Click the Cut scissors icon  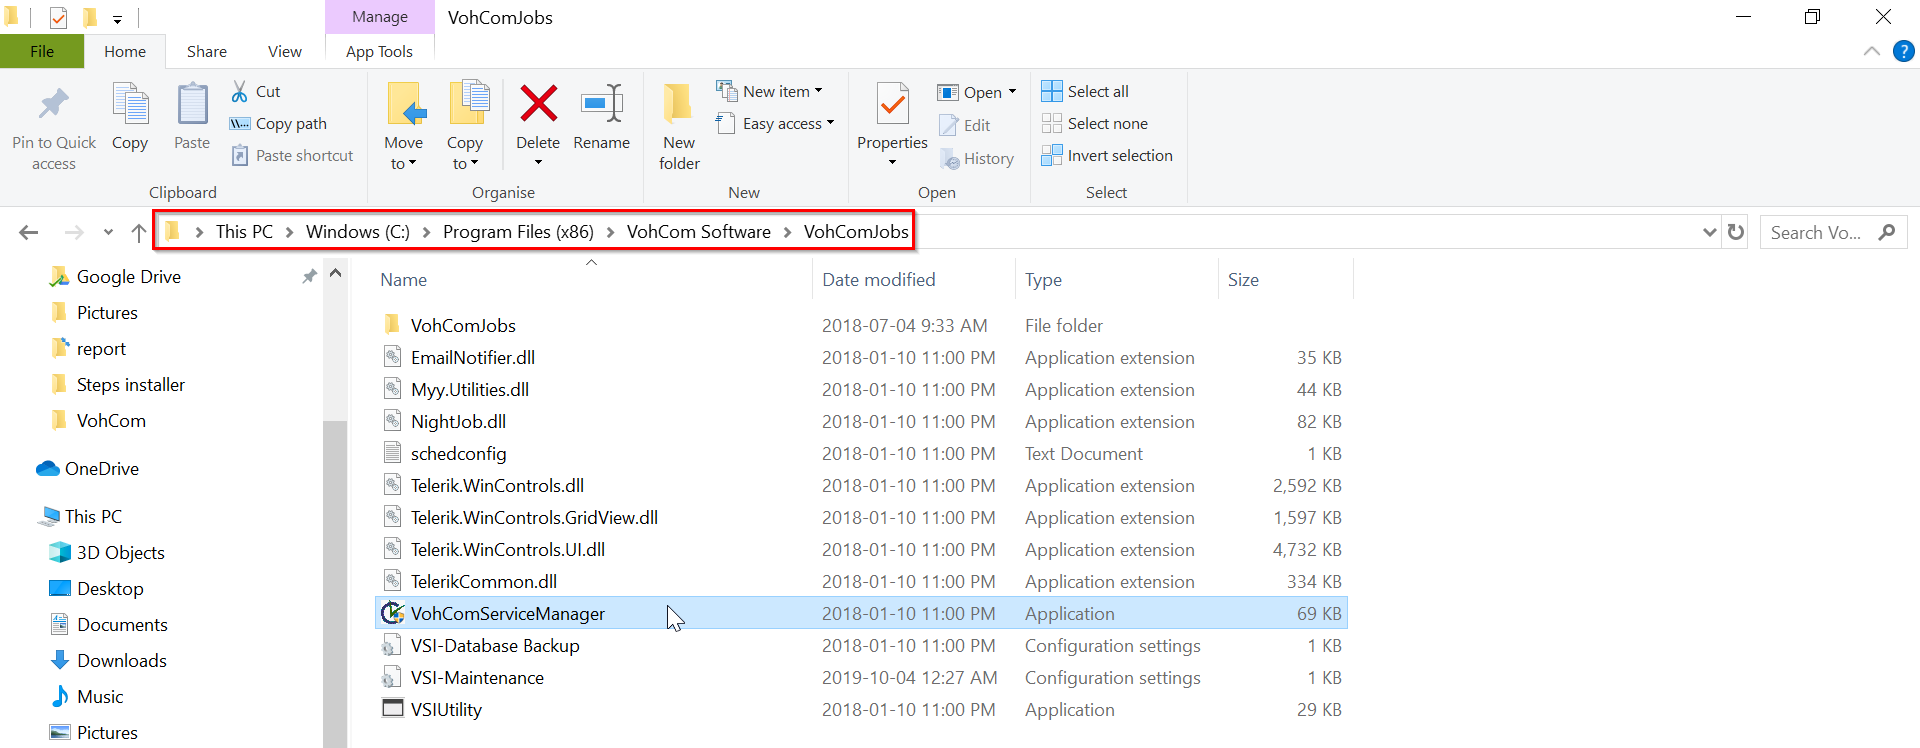(x=240, y=91)
